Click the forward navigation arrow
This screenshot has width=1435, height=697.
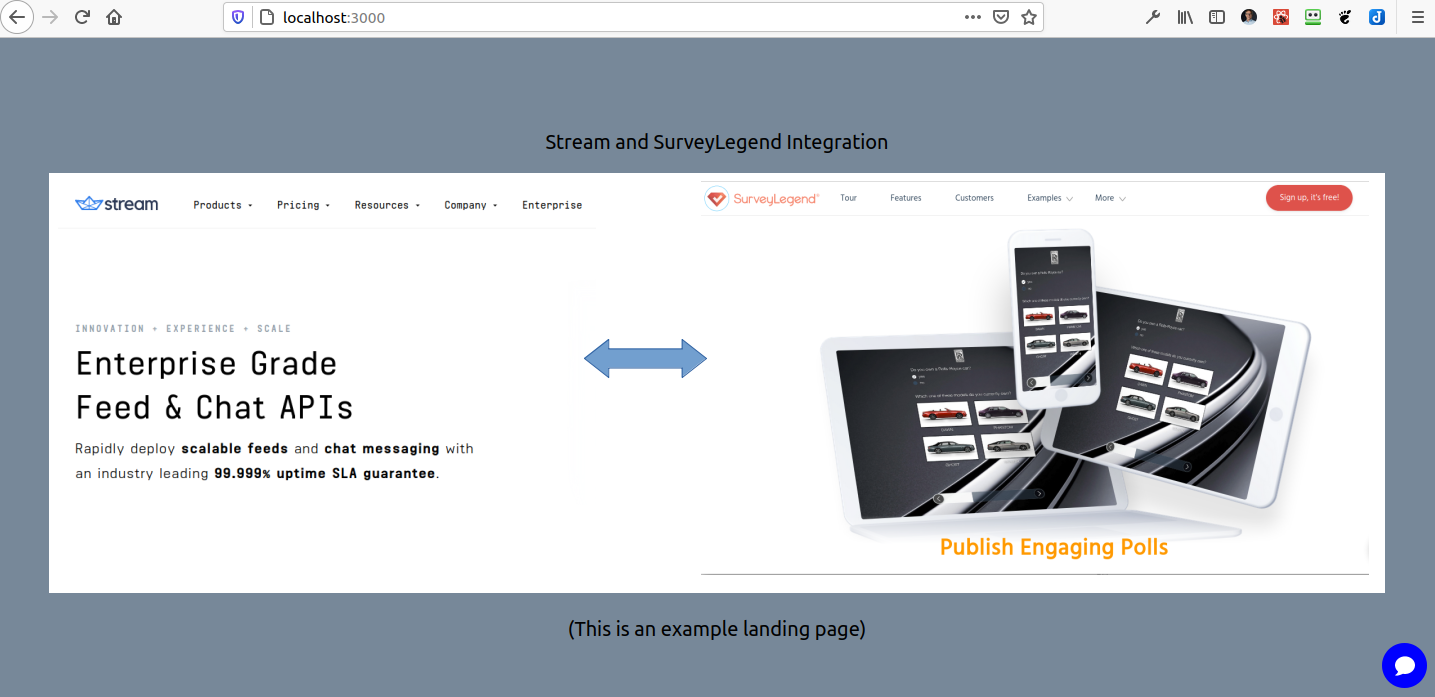click(x=51, y=17)
